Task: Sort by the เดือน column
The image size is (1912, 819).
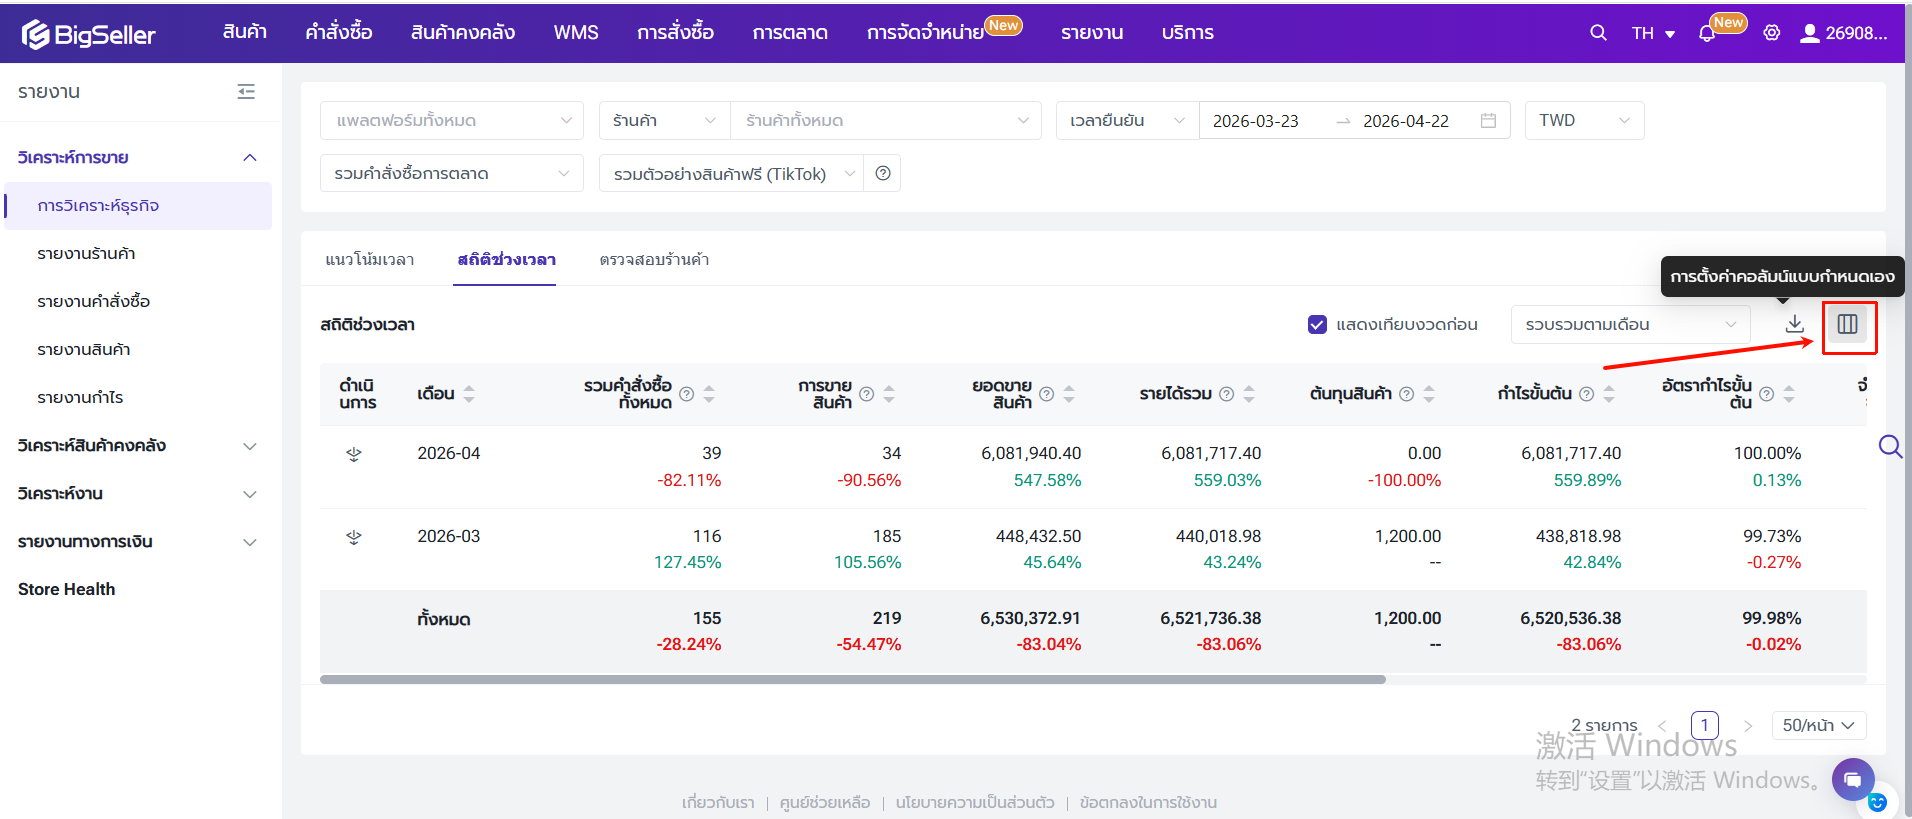Action: (x=469, y=394)
